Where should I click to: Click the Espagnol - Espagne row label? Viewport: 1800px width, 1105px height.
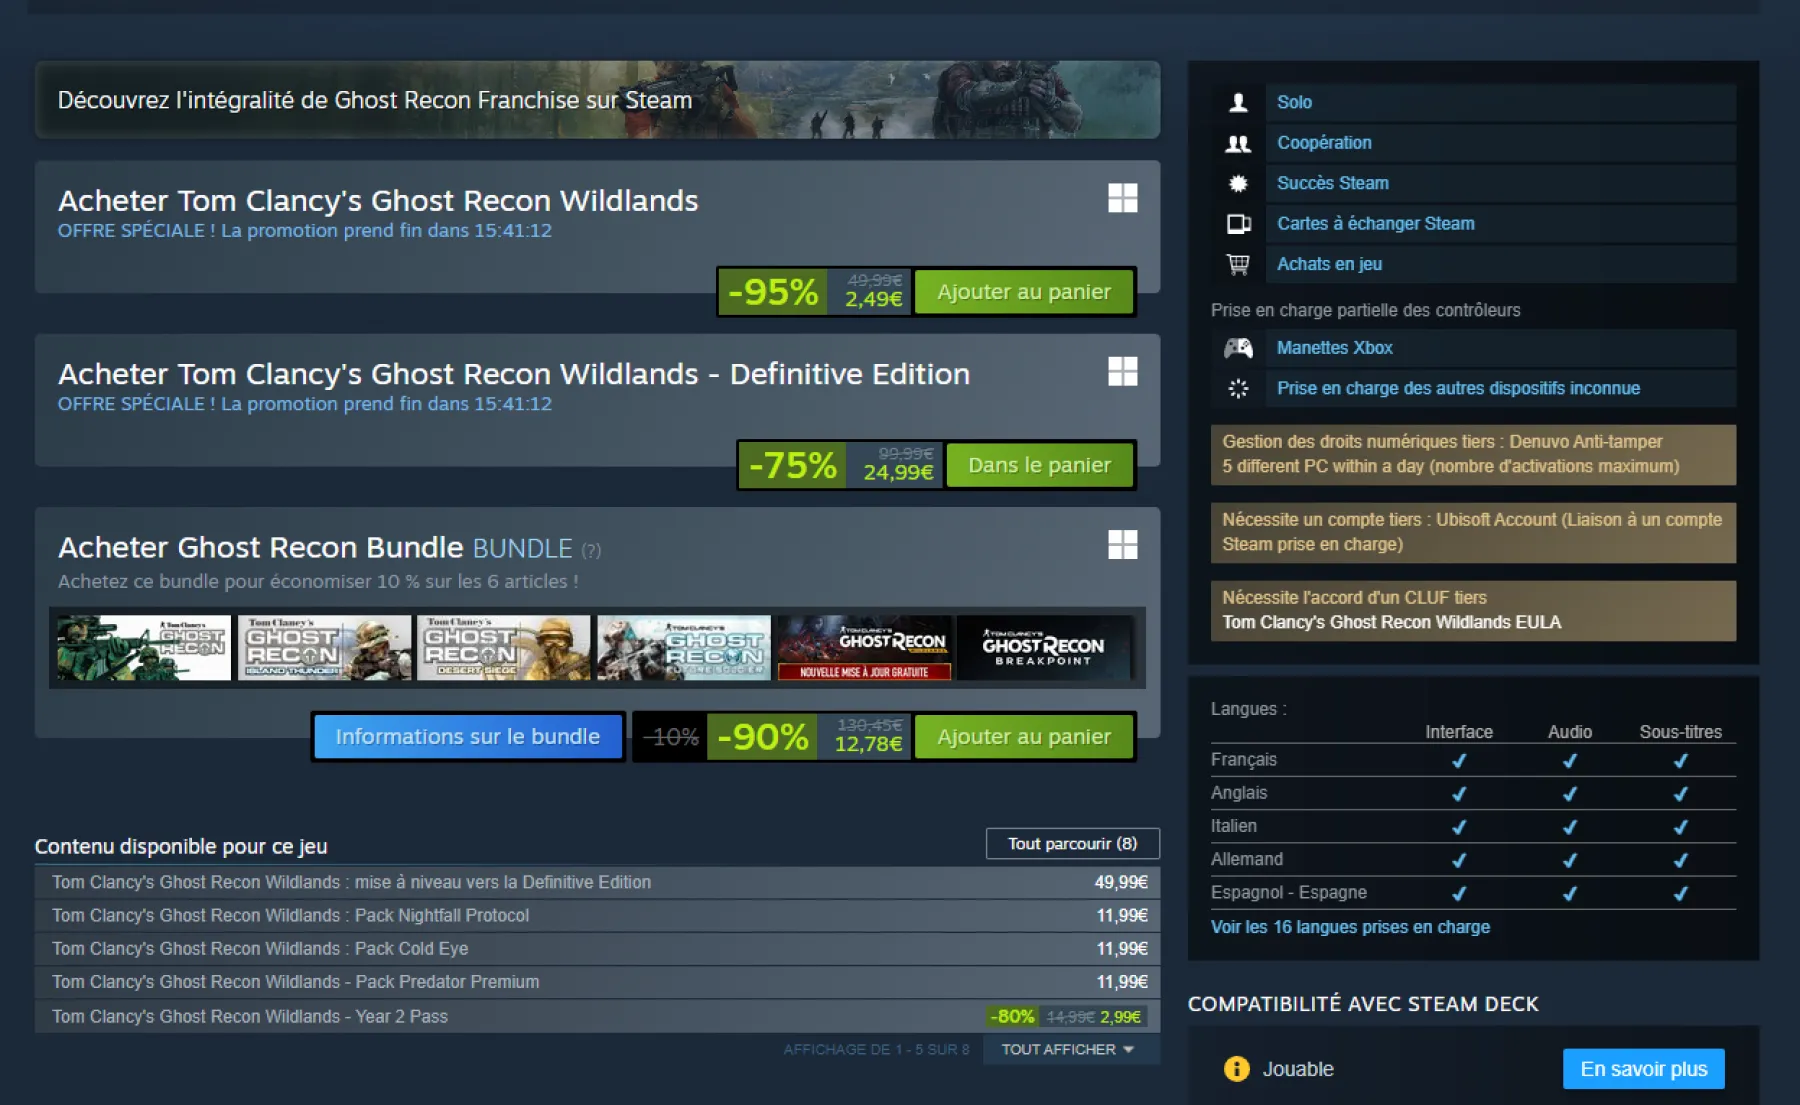[1288, 892]
